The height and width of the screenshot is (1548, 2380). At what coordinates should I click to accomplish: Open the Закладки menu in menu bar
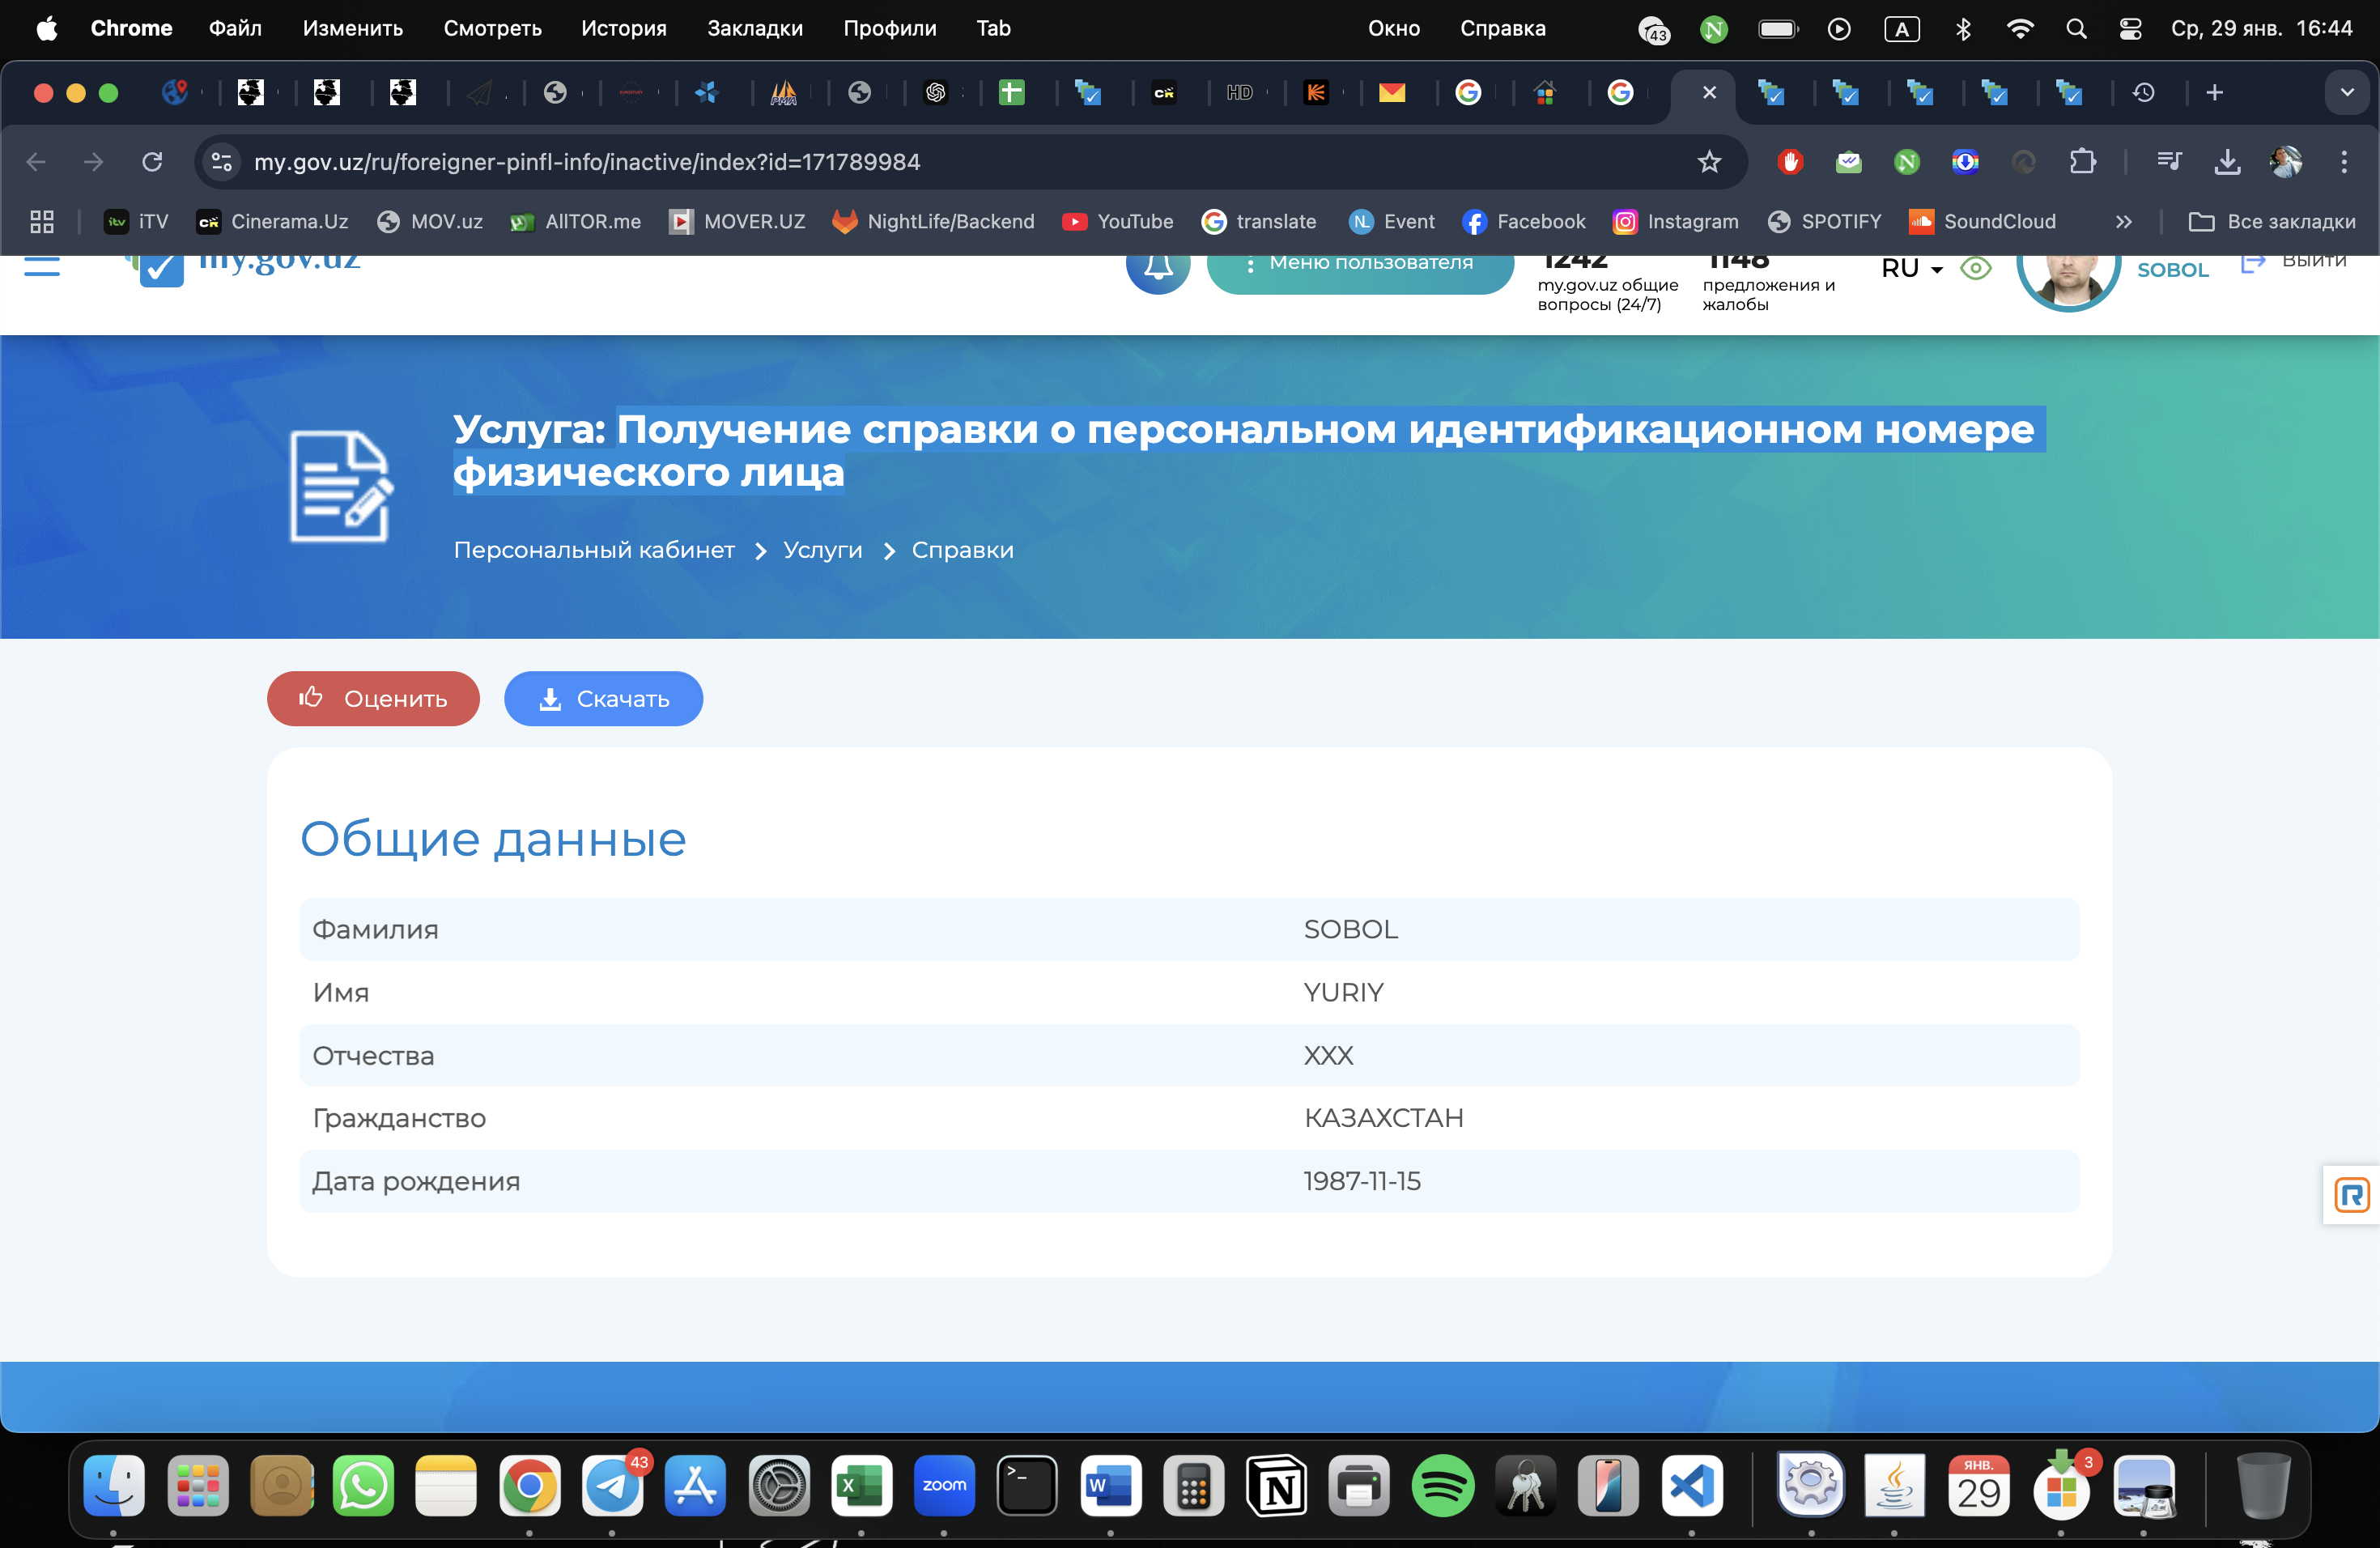[x=754, y=29]
